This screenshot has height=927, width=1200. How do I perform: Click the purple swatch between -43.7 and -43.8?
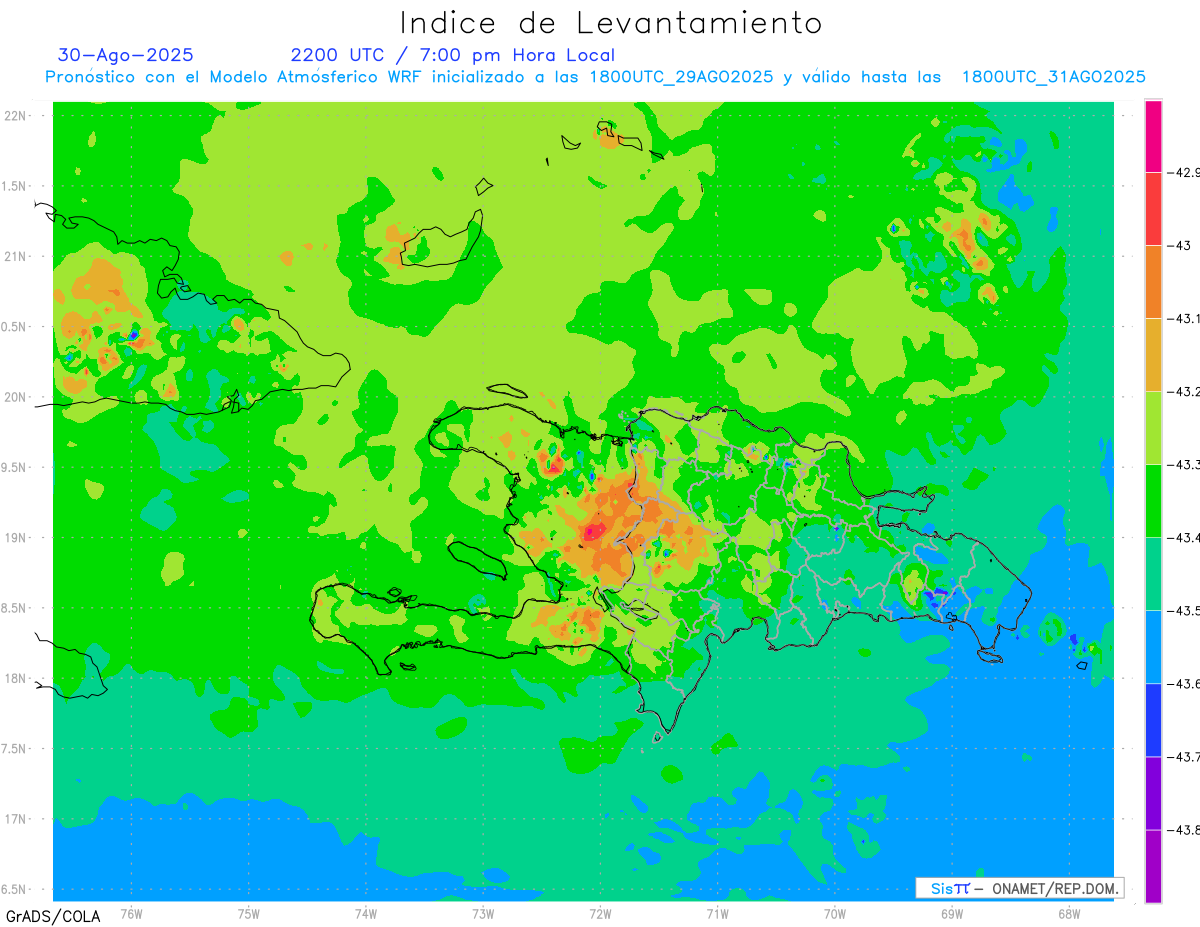pyautogui.click(x=1153, y=792)
